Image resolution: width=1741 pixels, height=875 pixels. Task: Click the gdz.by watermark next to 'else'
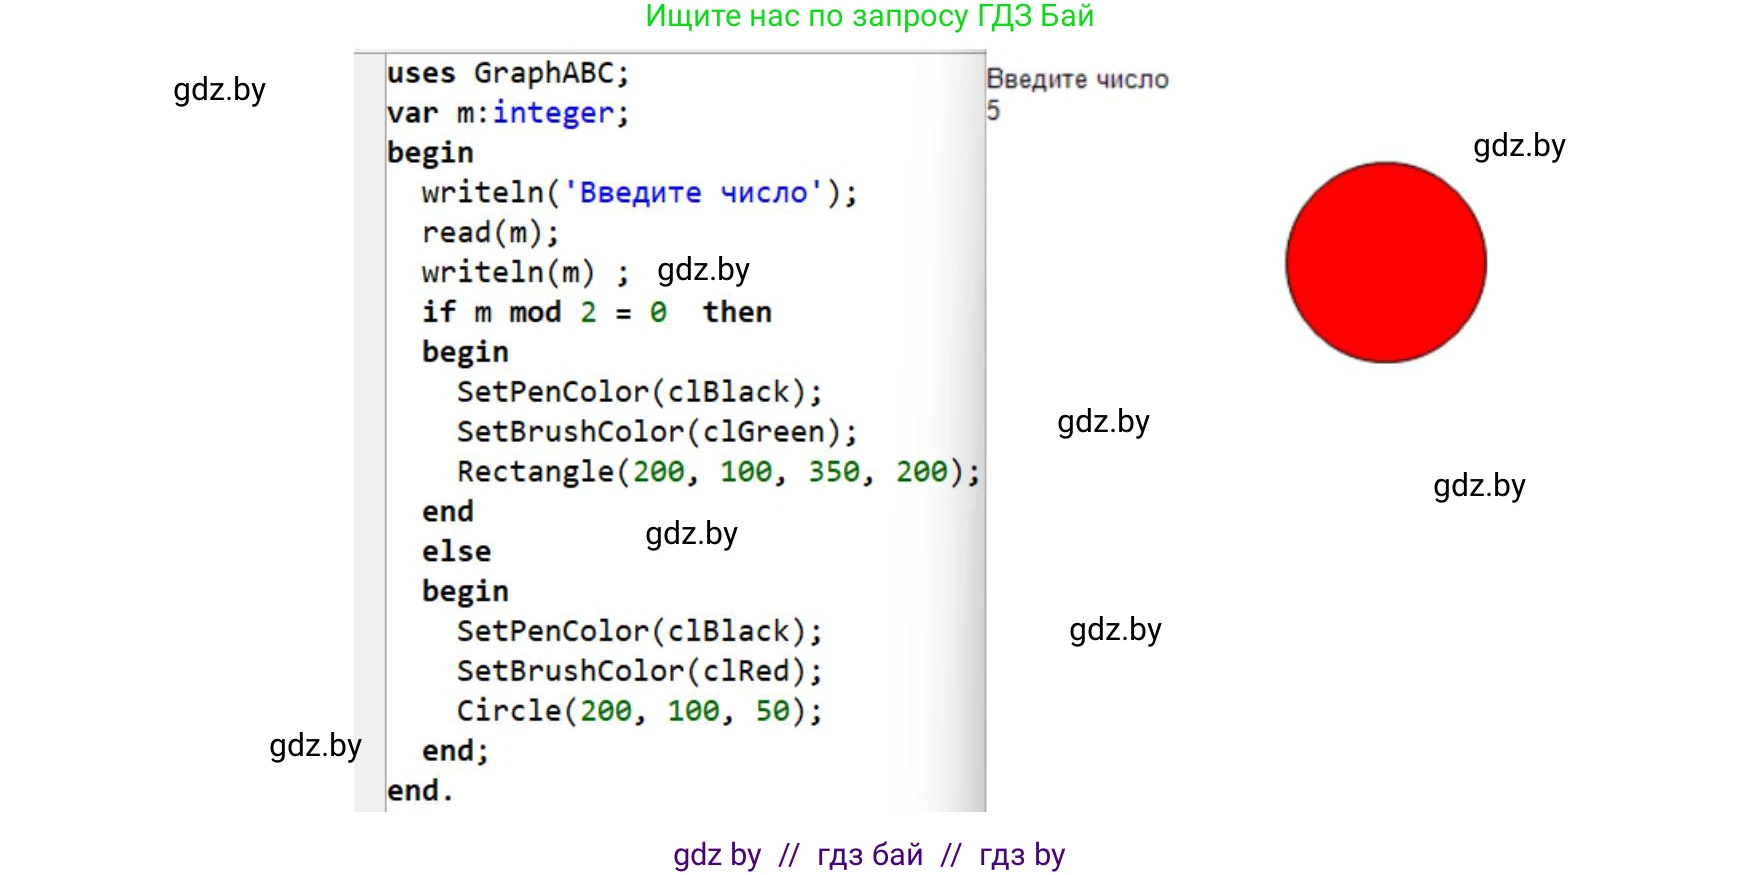[x=691, y=534]
